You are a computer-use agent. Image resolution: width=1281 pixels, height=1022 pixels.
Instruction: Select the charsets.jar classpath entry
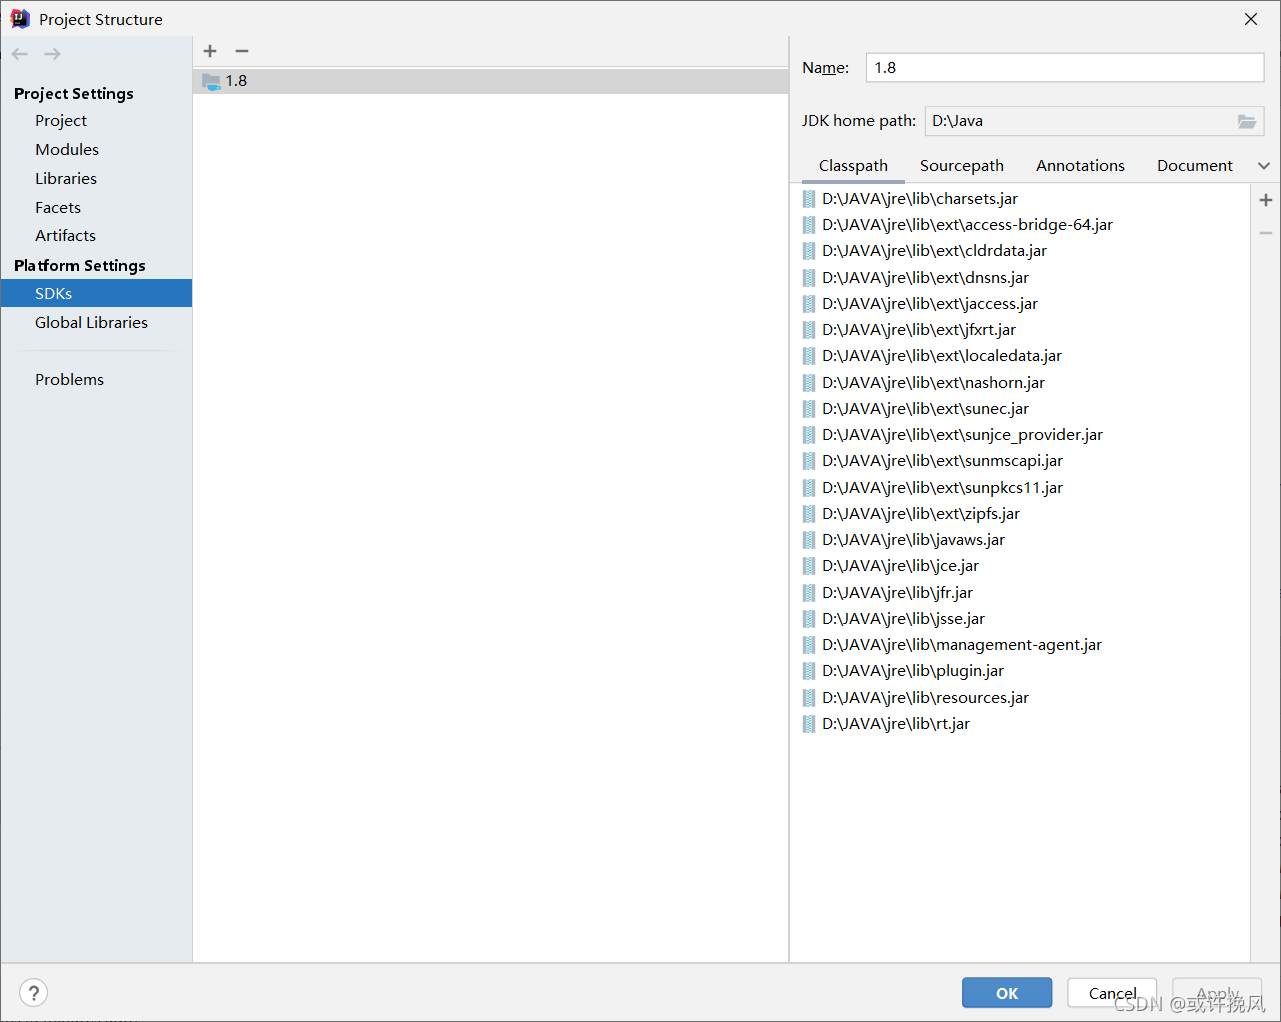tap(919, 198)
